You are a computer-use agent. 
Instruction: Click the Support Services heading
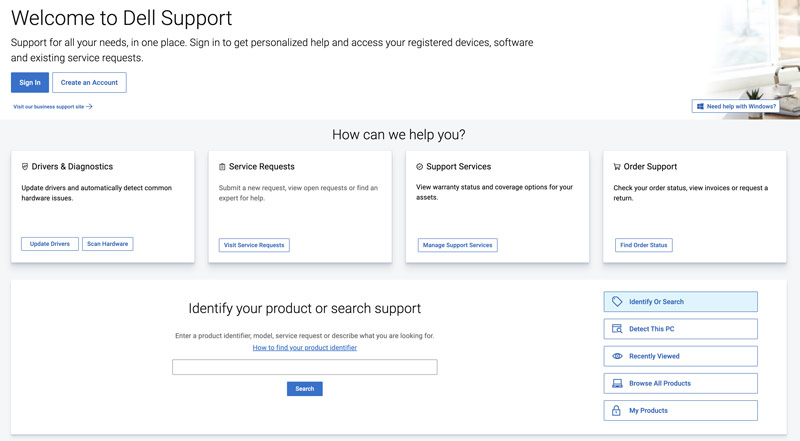[x=459, y=166]
